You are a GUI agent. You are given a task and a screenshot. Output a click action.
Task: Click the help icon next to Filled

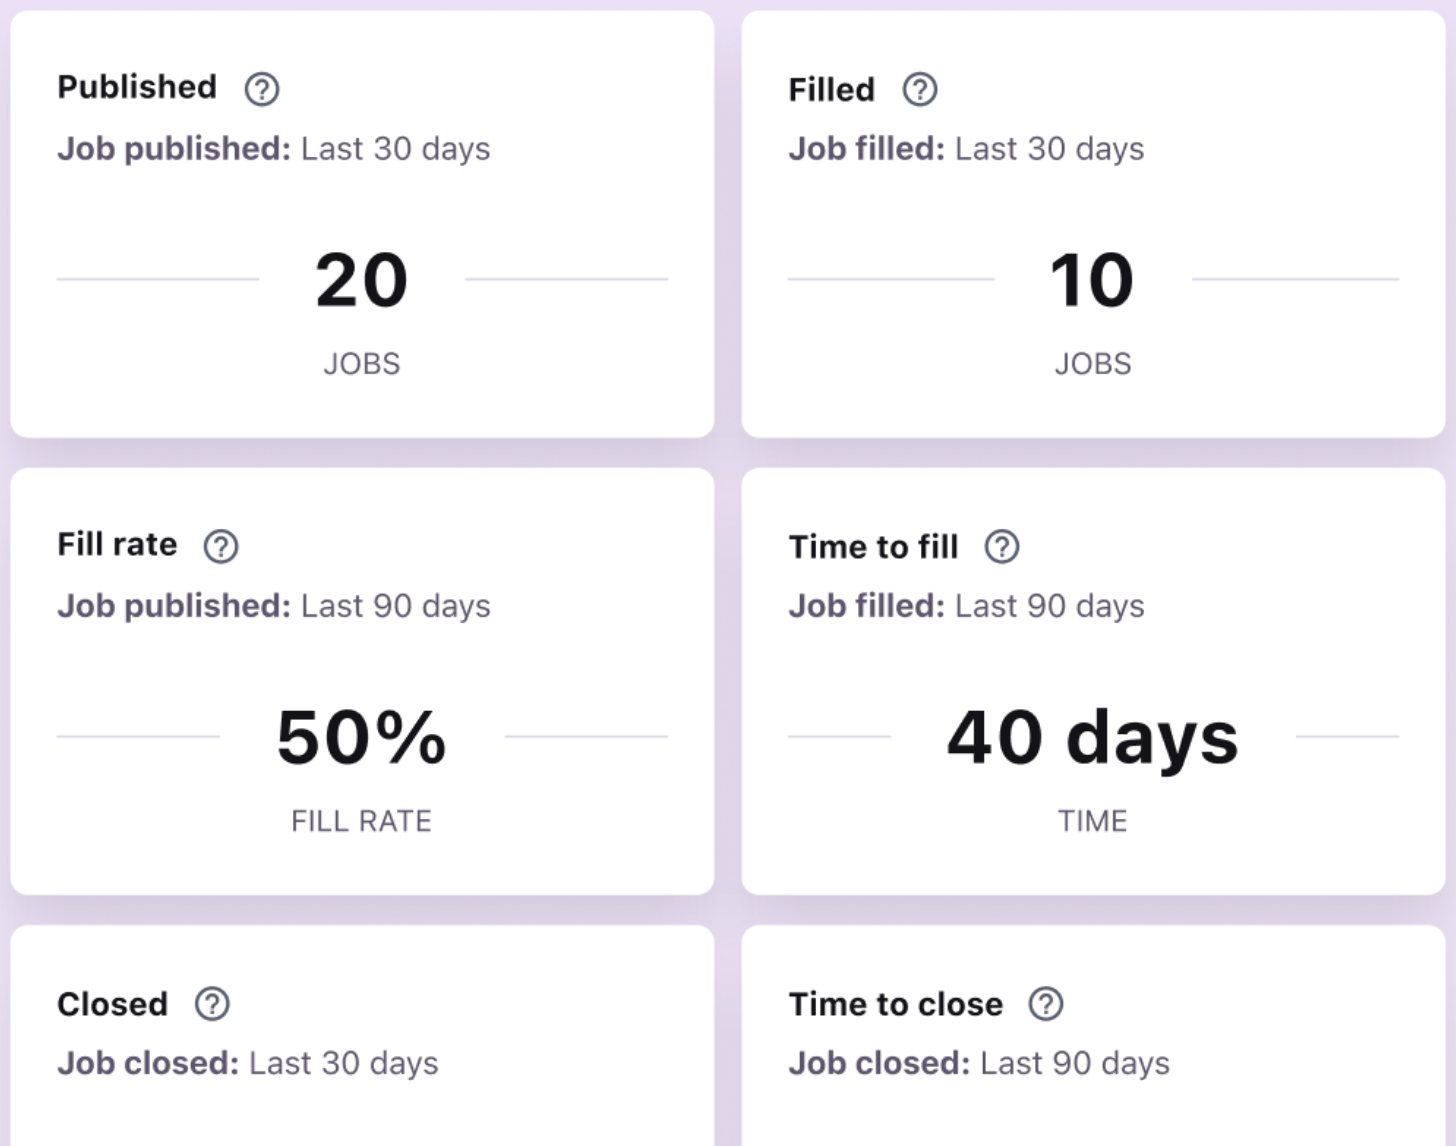pos(920,89)
